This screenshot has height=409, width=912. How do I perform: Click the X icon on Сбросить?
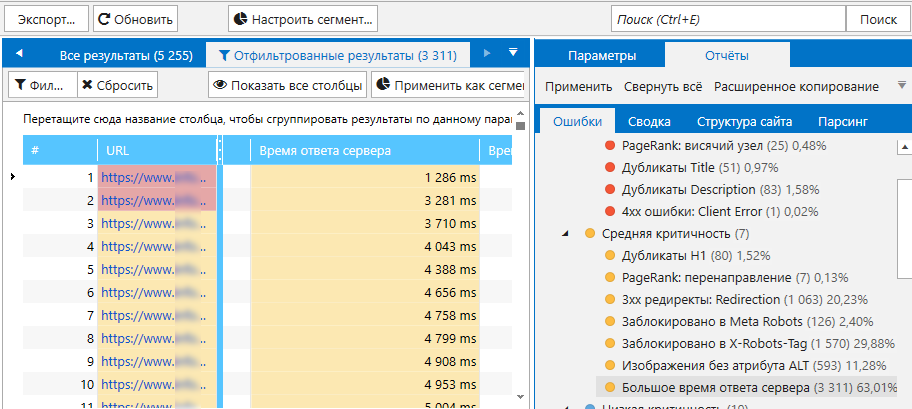(88, 86)
